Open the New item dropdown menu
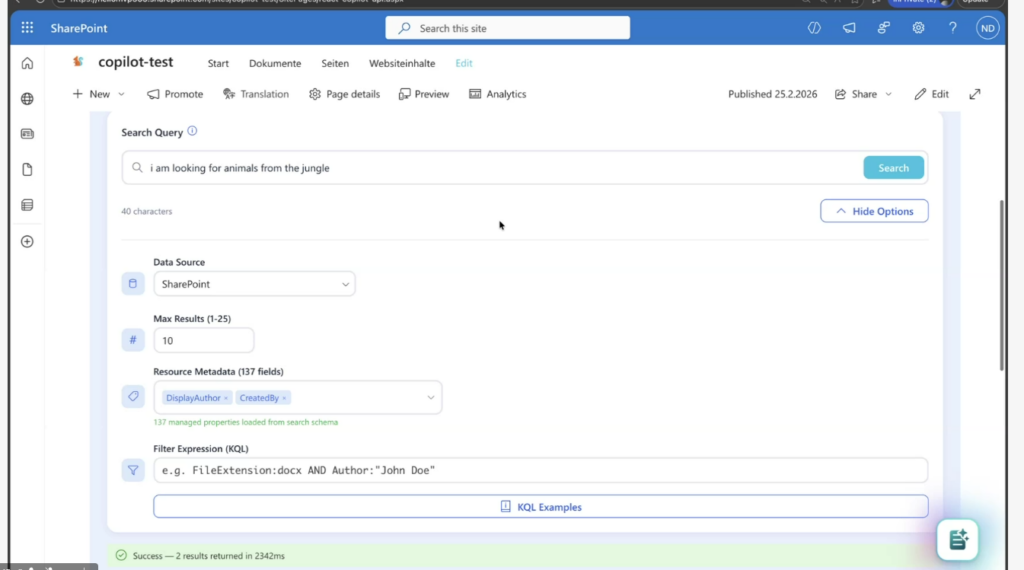Viewport: 1024px width, 570px height. tap(99, 94)
